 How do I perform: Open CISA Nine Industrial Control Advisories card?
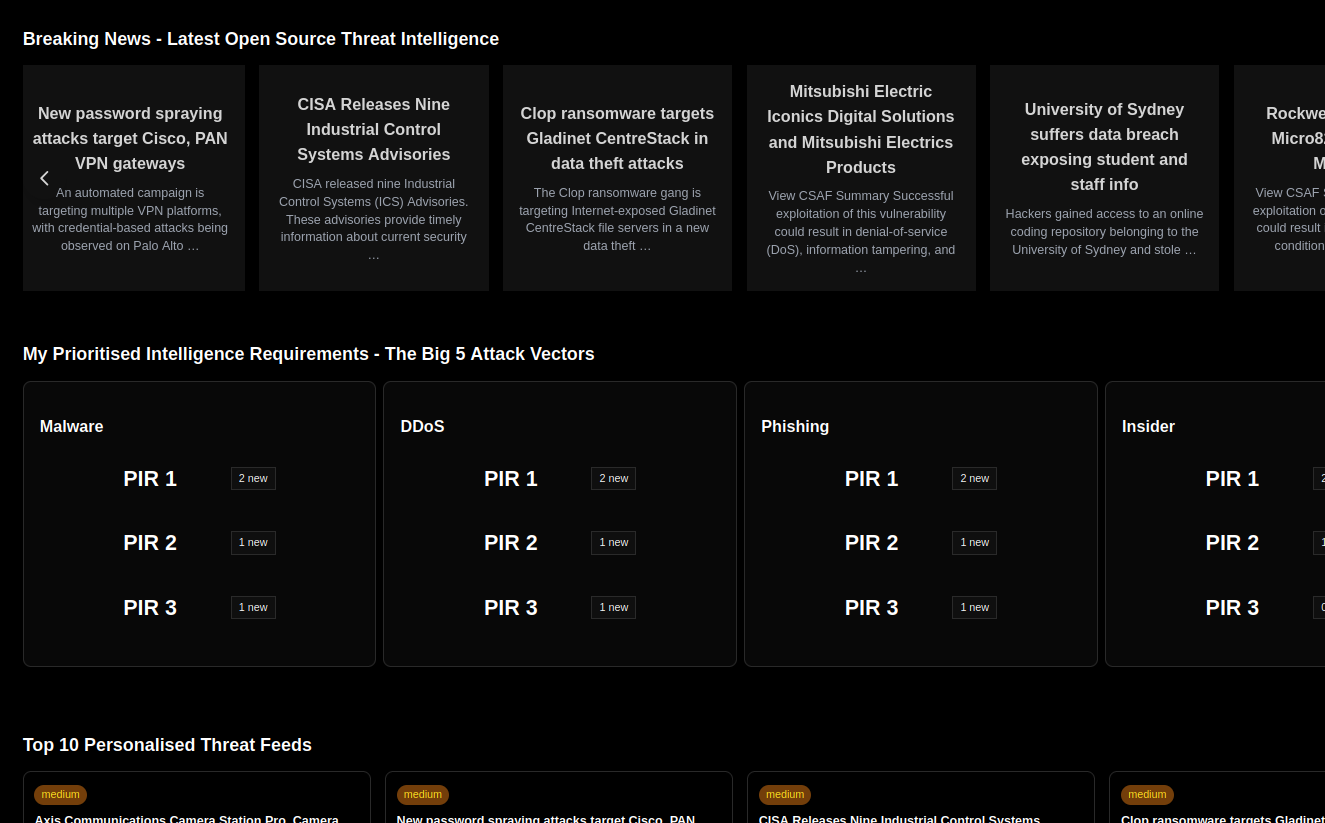coord(373,129)
